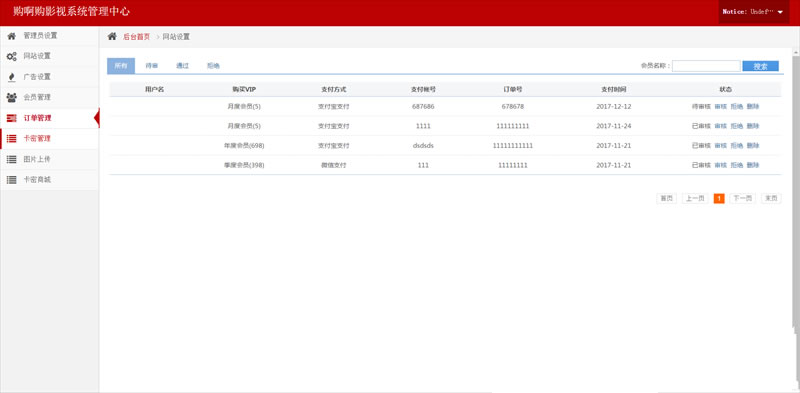The width and height of the screenshot is (800, 393).
Task: Click 删除 link for order 111111111
Action: click(753, 126)
